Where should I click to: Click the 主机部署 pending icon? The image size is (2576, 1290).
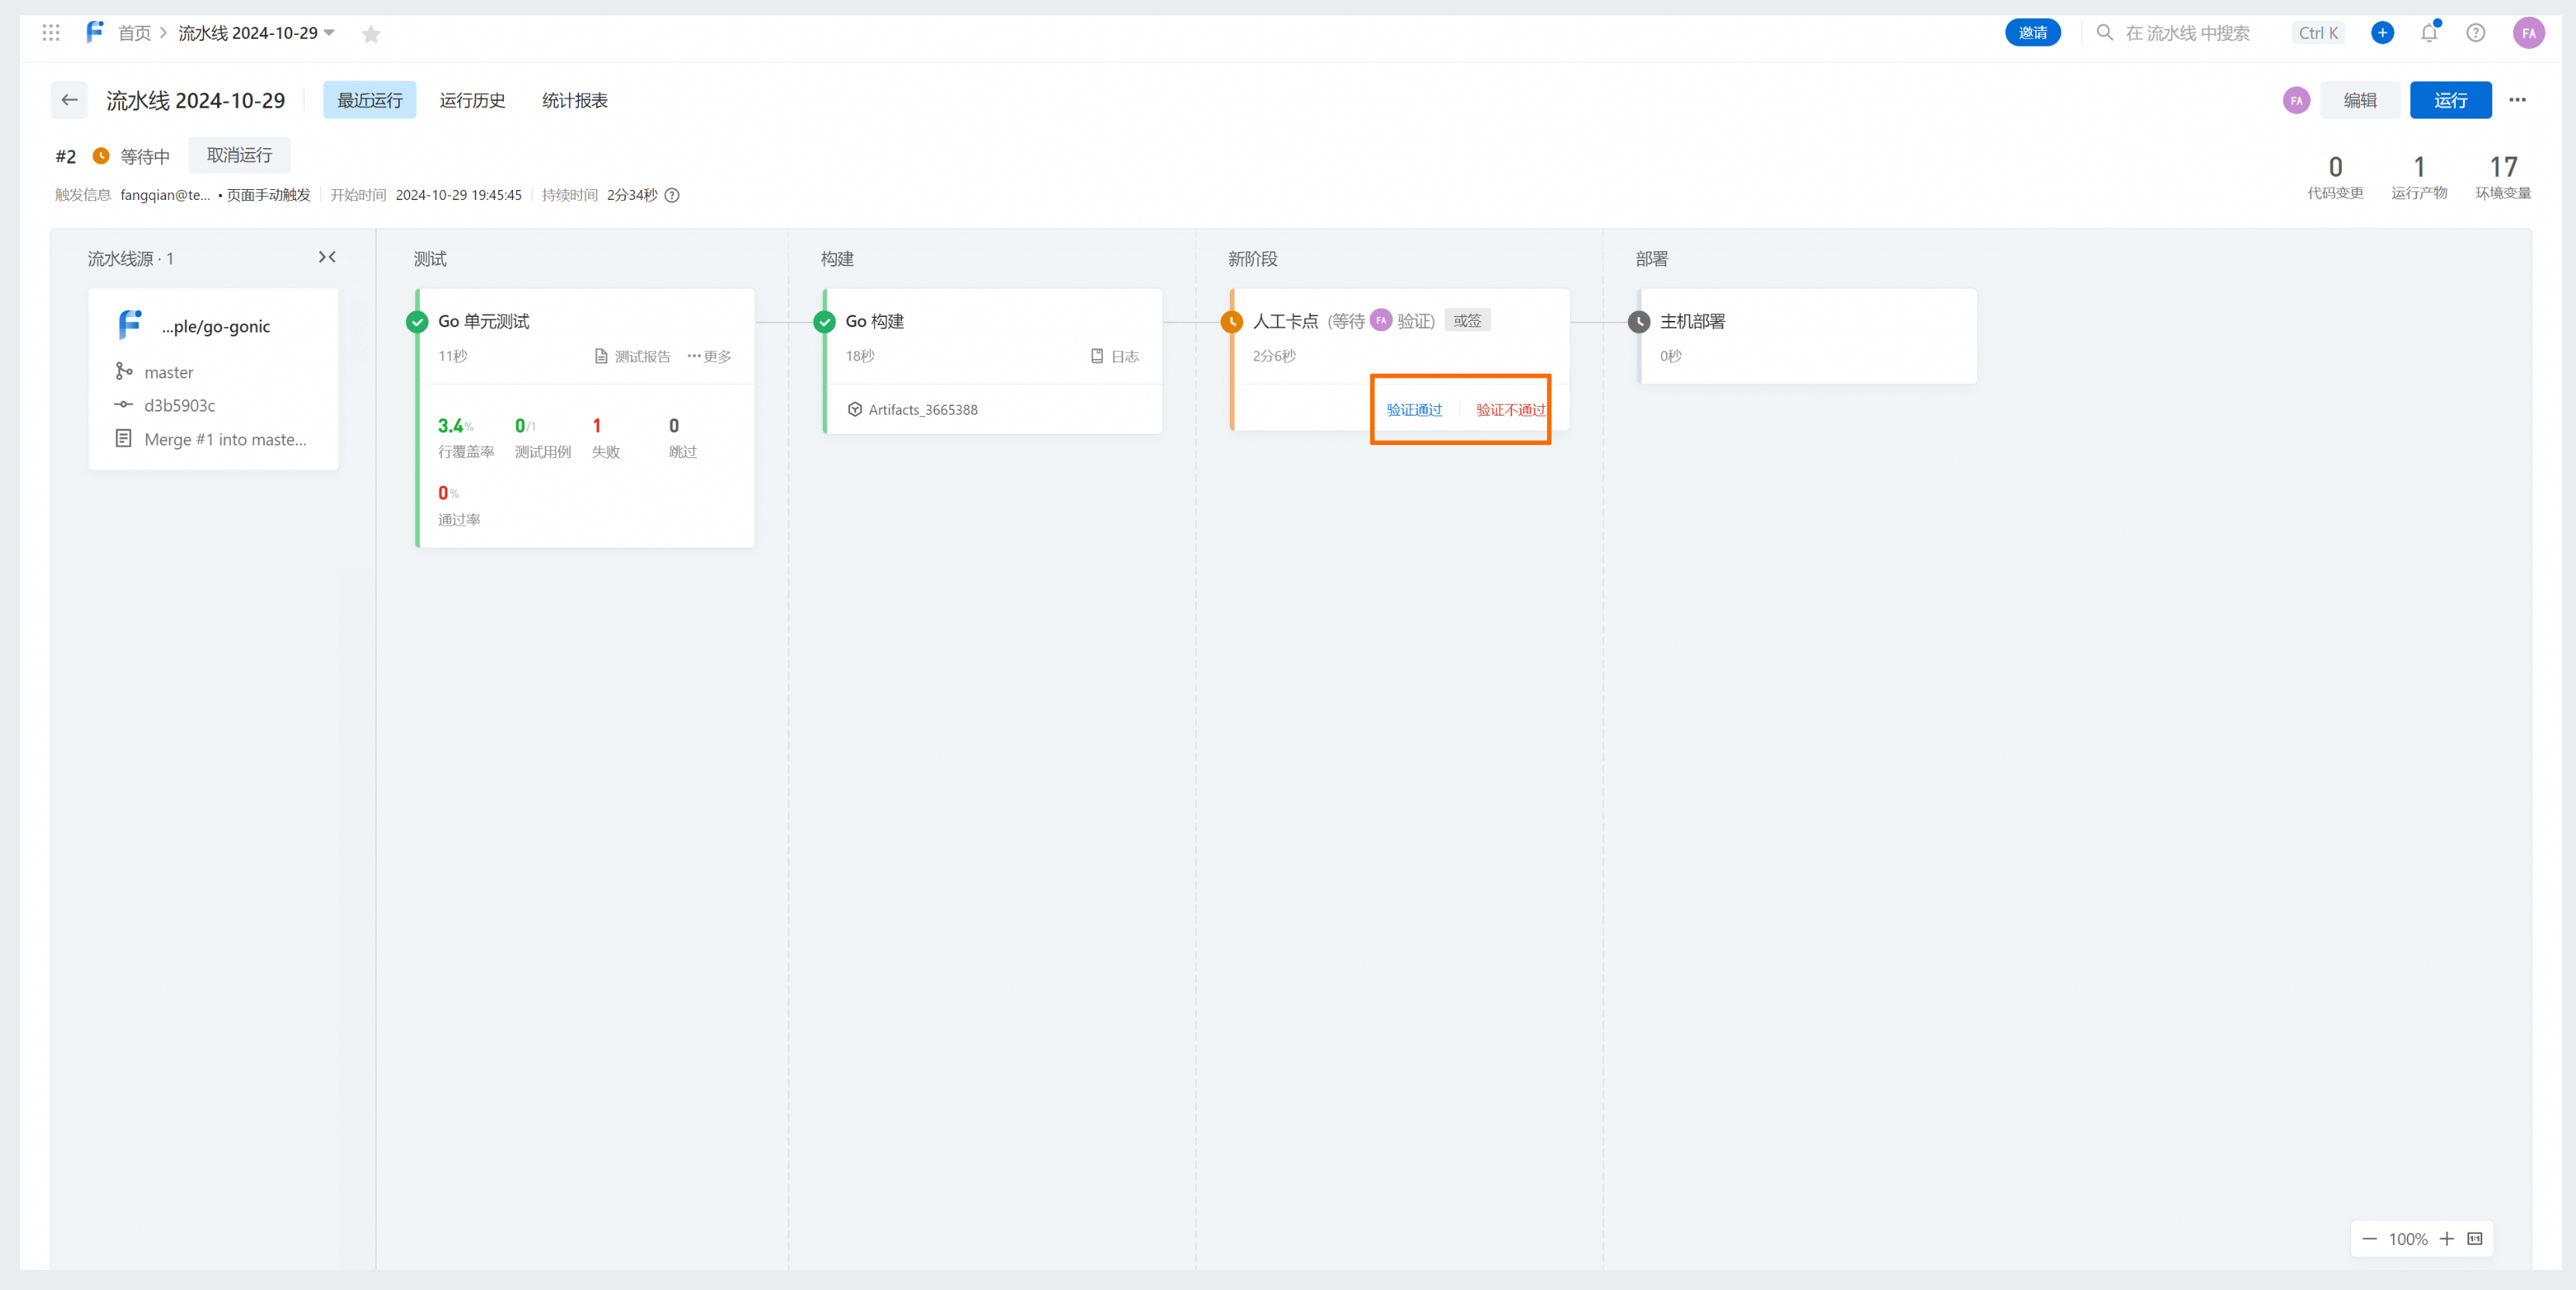pos(1639,321)
